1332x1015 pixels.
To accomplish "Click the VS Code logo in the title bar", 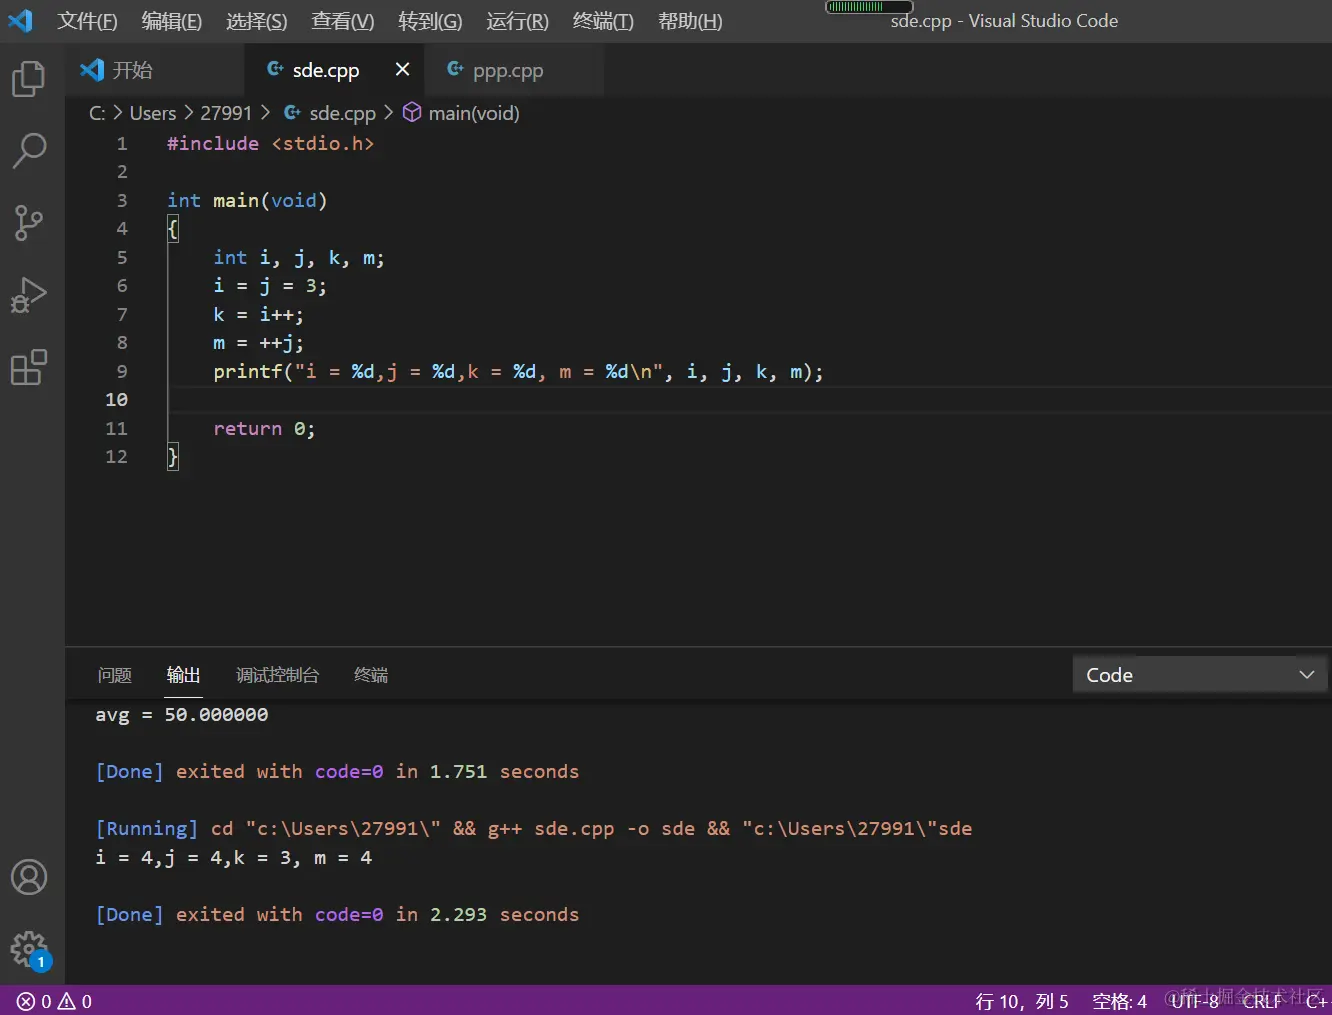I will [20, 20].
